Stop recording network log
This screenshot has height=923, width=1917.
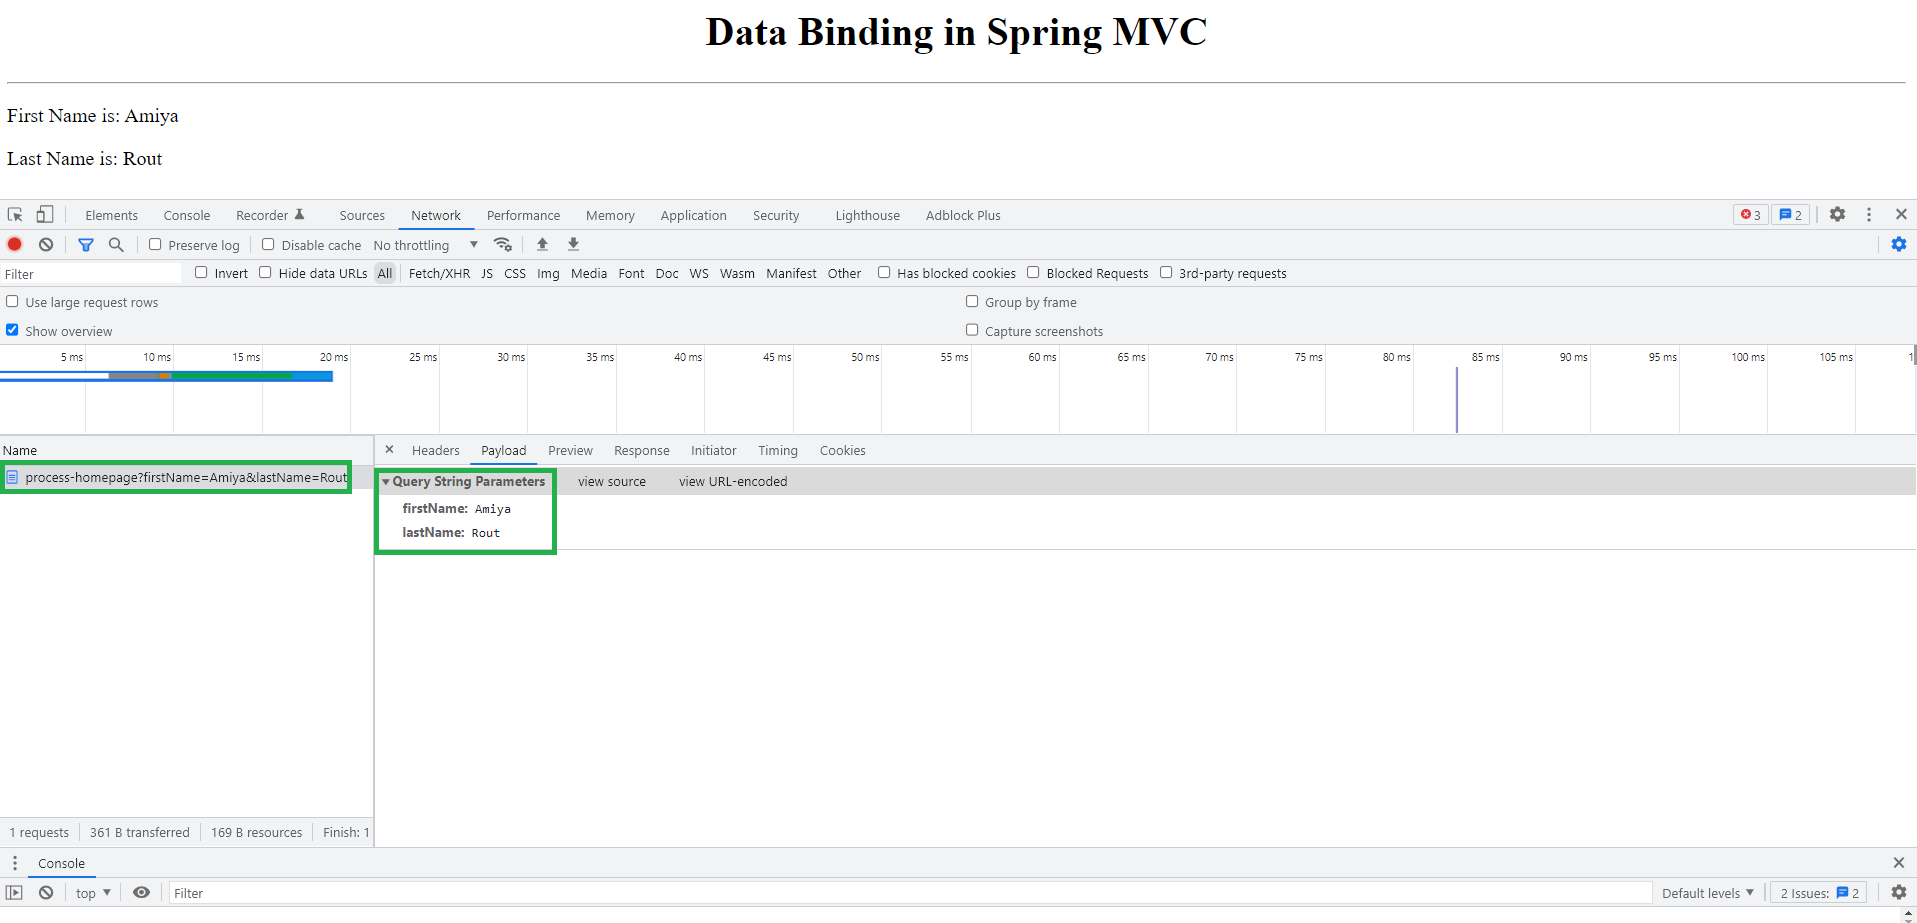[x=15, y=244]
